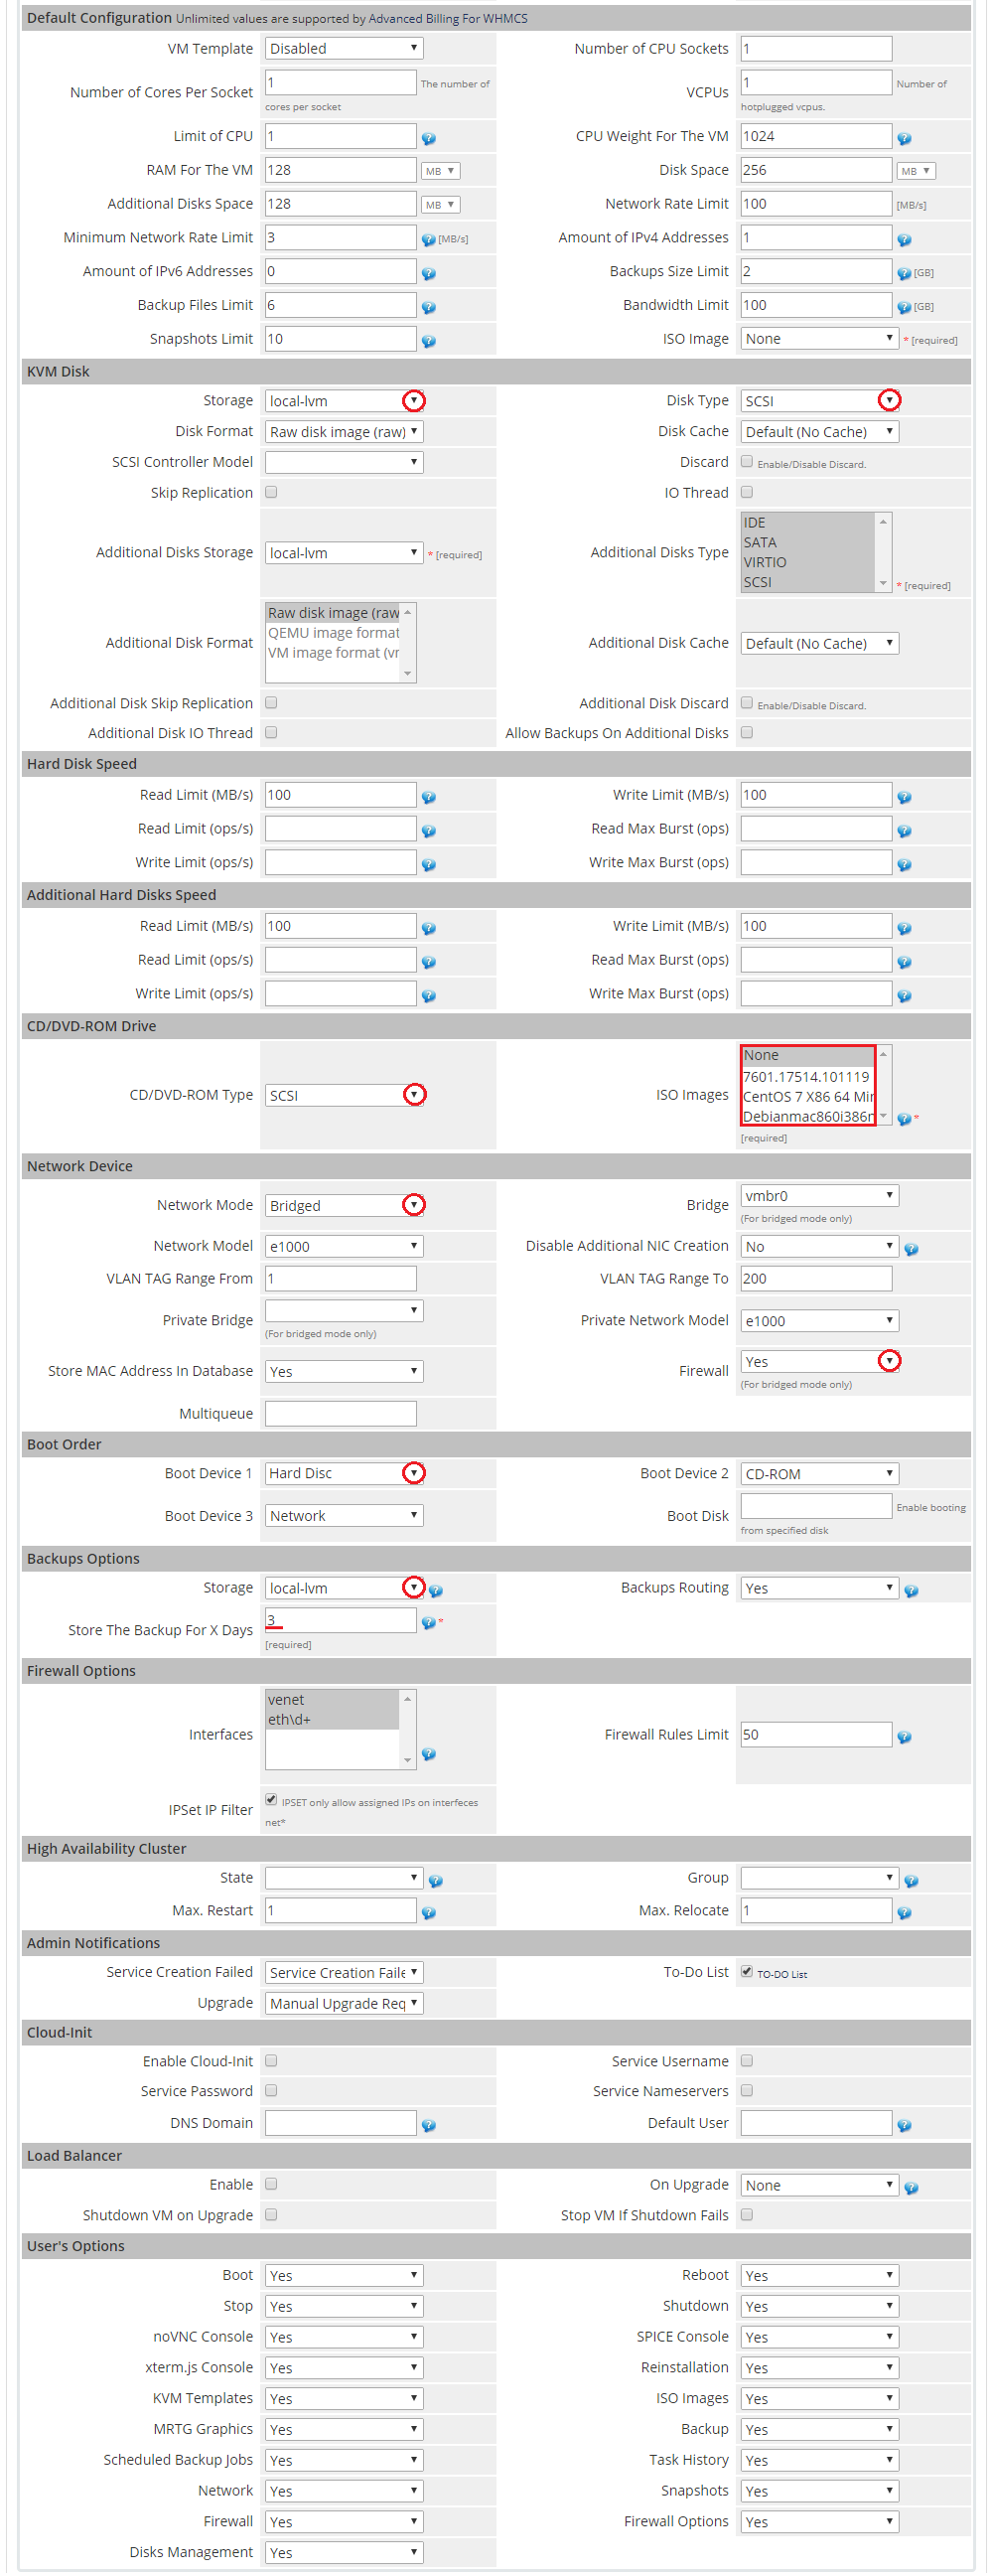Image resolution: width=991 pixels, height=2576 pixels.
Task: Open help icon for High Availability Group
Action: pyautogui.click(x=911, y=1881)
